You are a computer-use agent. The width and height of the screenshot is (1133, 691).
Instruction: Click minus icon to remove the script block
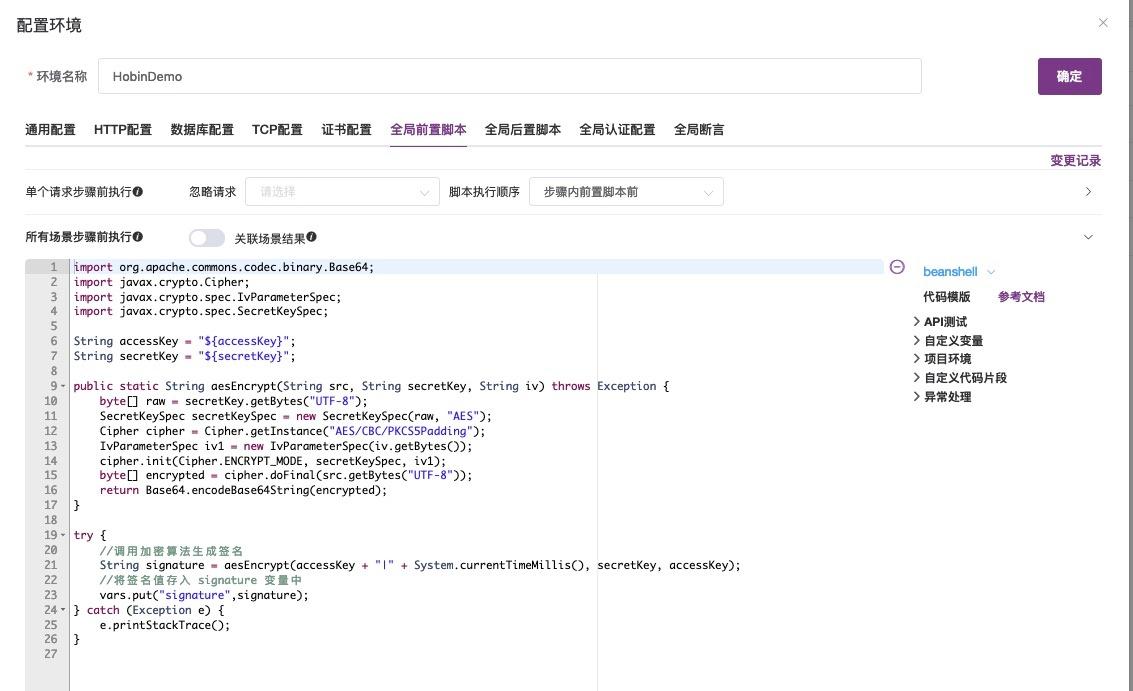(x=897, y=268)
